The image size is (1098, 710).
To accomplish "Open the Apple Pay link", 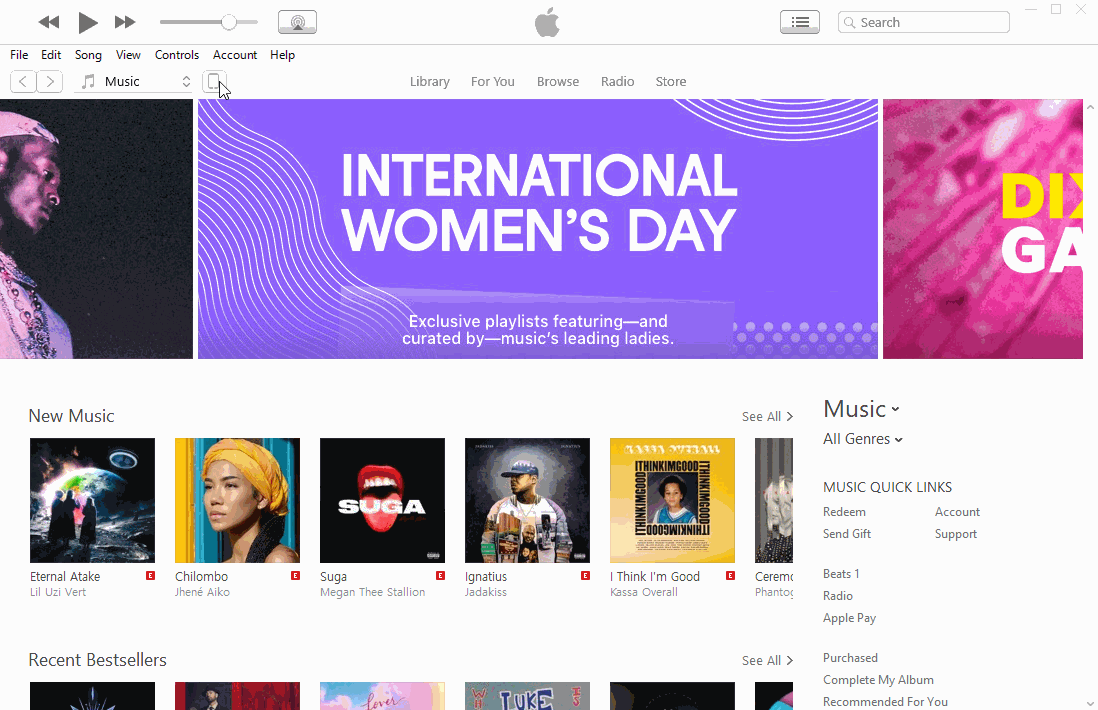I will [849, 618].
